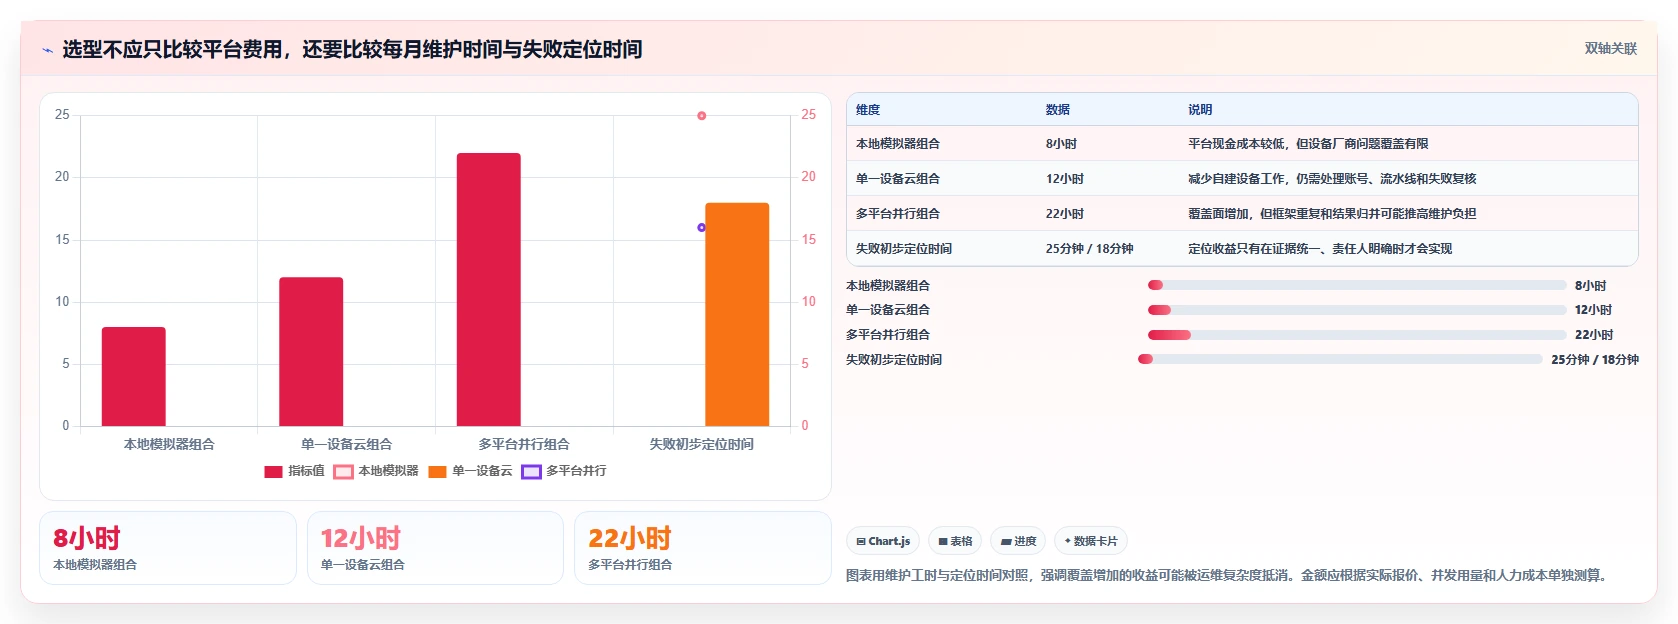Click the 表格 tag icon
Screen dimensions: 1678x624
(943, 542)
